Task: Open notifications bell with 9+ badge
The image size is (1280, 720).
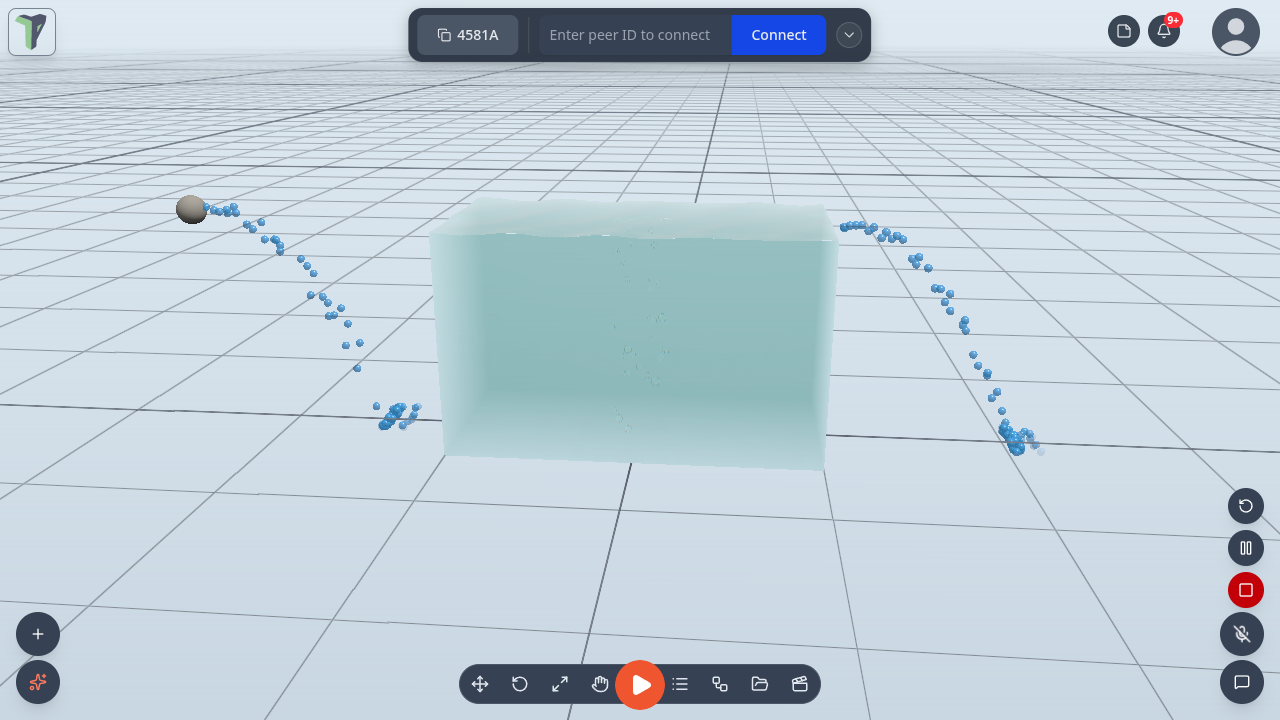Action: point(1164,31)
